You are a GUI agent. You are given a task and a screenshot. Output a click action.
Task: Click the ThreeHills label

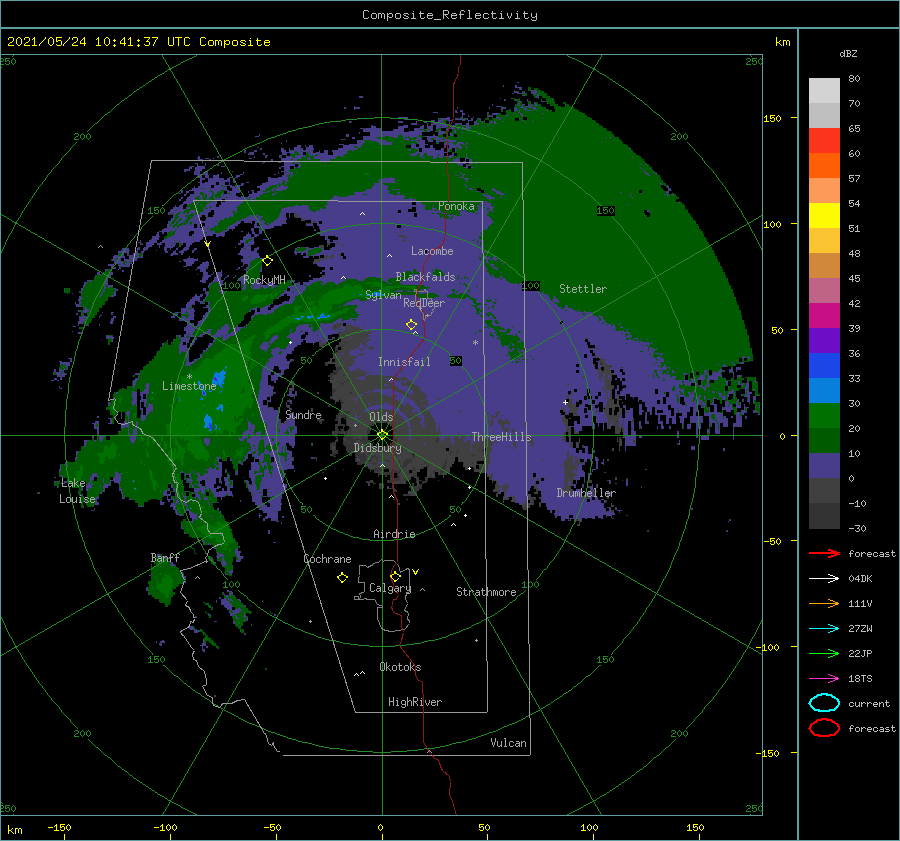(502, 437)
